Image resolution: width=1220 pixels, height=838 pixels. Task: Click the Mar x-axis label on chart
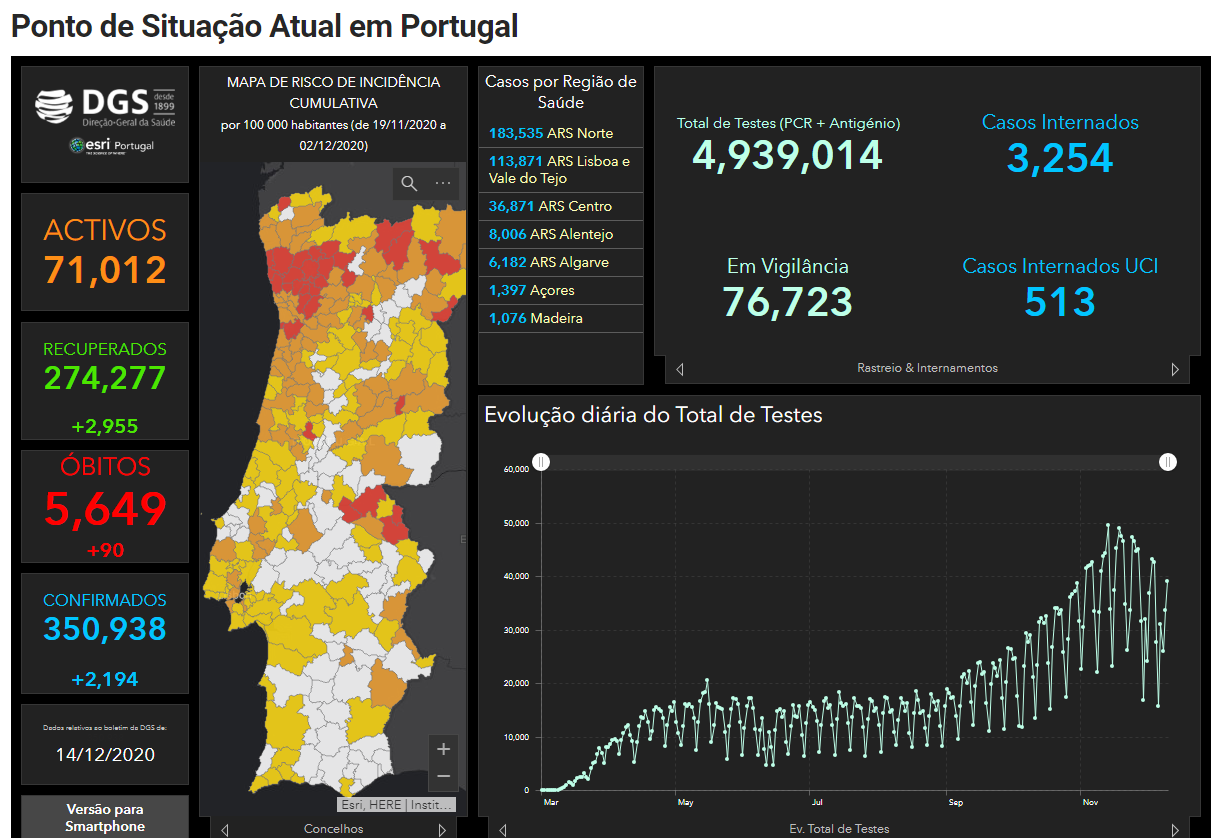[x=550, y=802]
